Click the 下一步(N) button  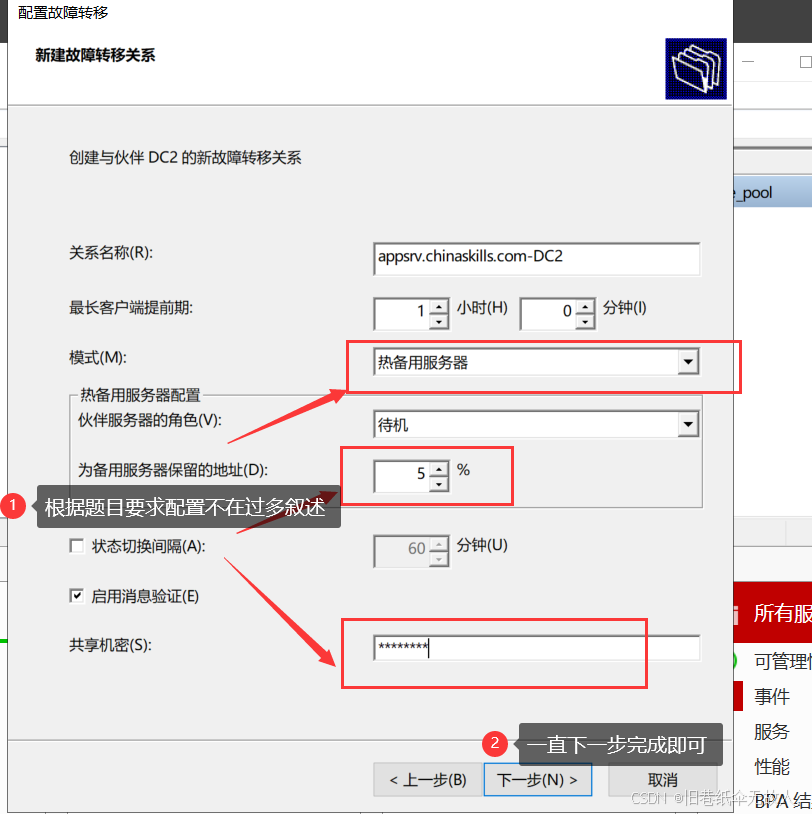538,780
